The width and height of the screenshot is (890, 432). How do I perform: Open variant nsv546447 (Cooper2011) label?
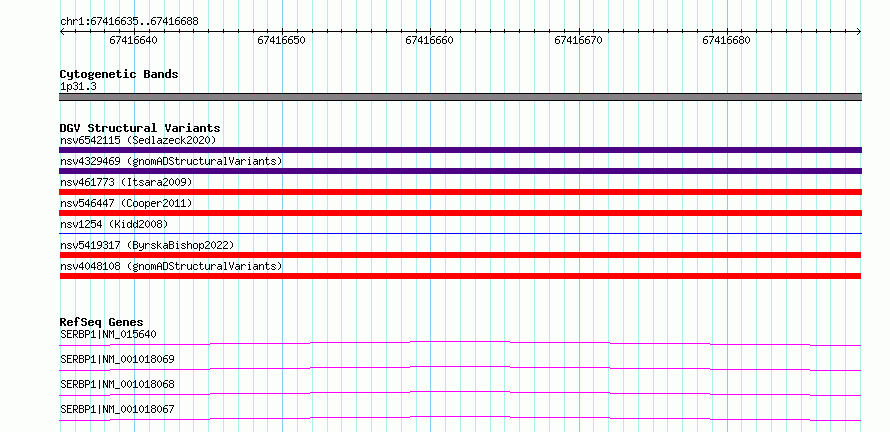pyautogui.click(x=126, y=203)
